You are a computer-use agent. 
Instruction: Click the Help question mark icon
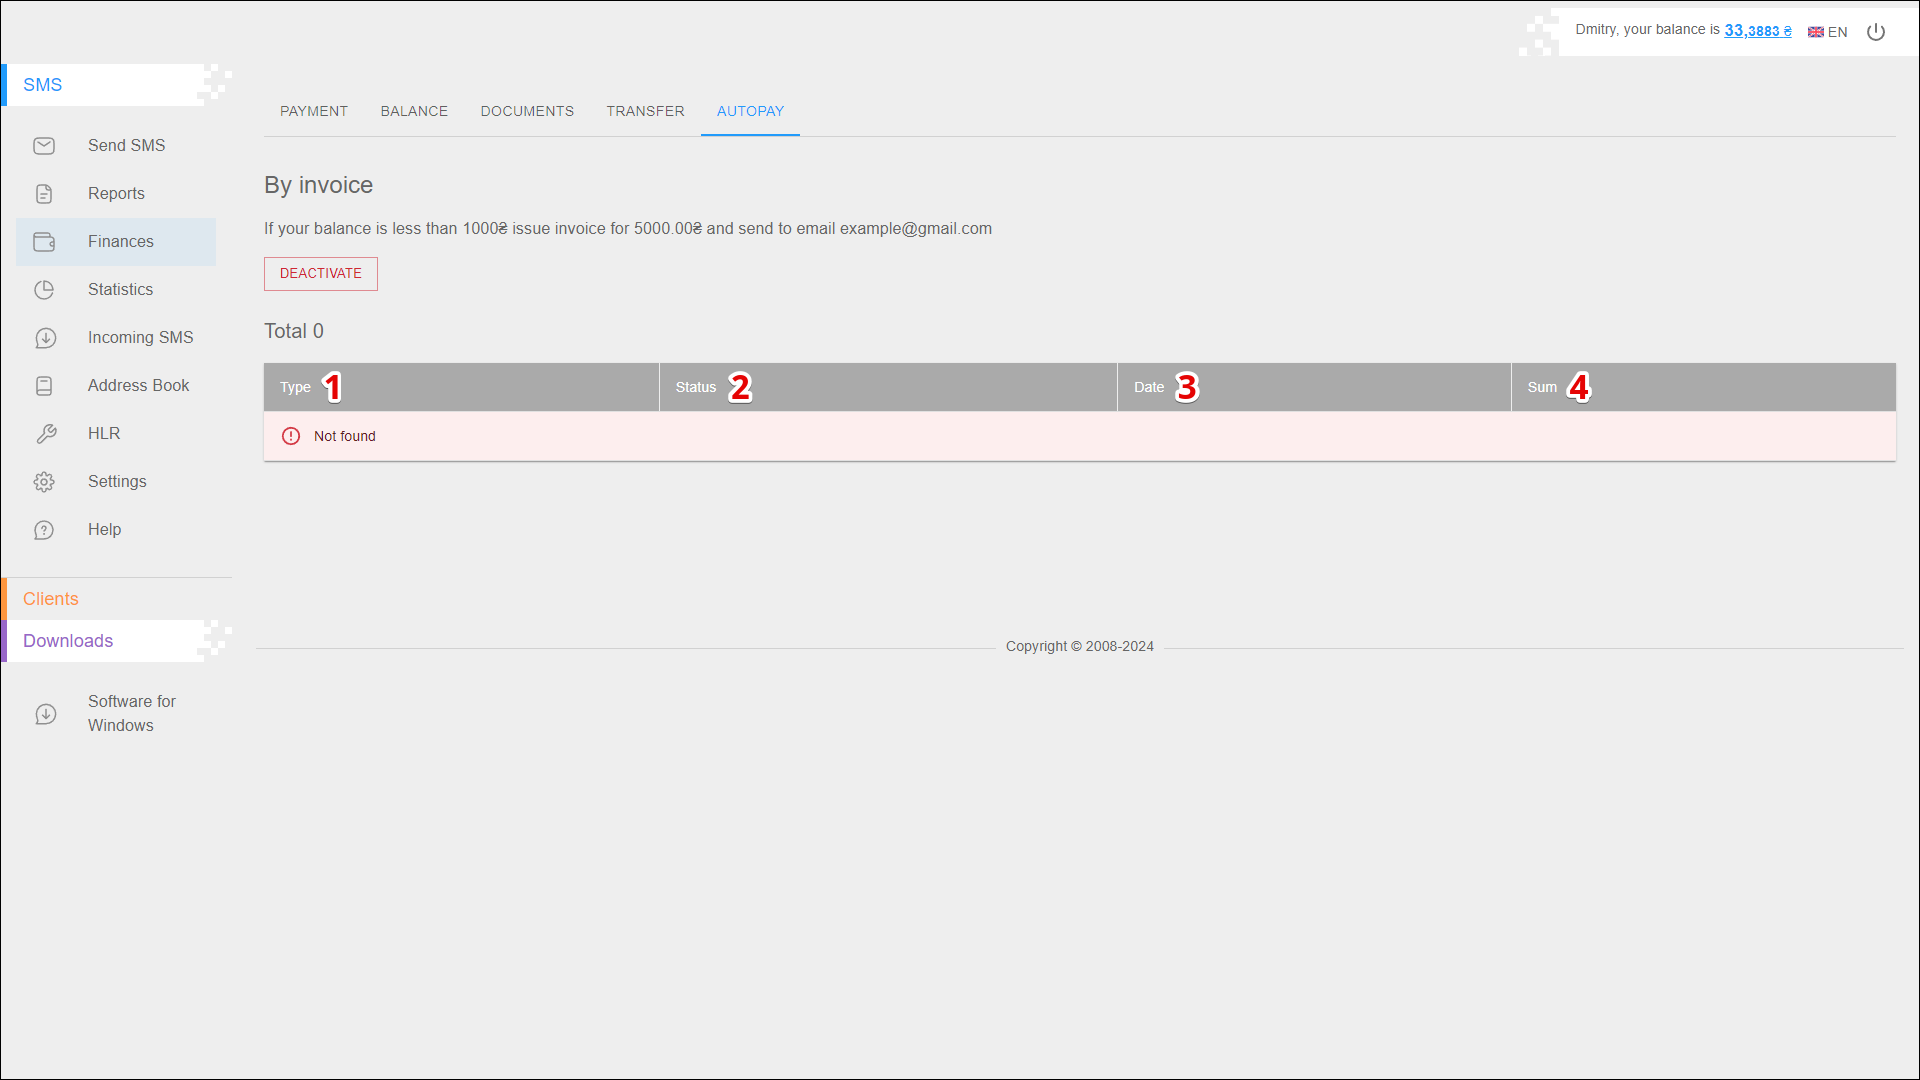pyautogui.click(x=44, y=530)
